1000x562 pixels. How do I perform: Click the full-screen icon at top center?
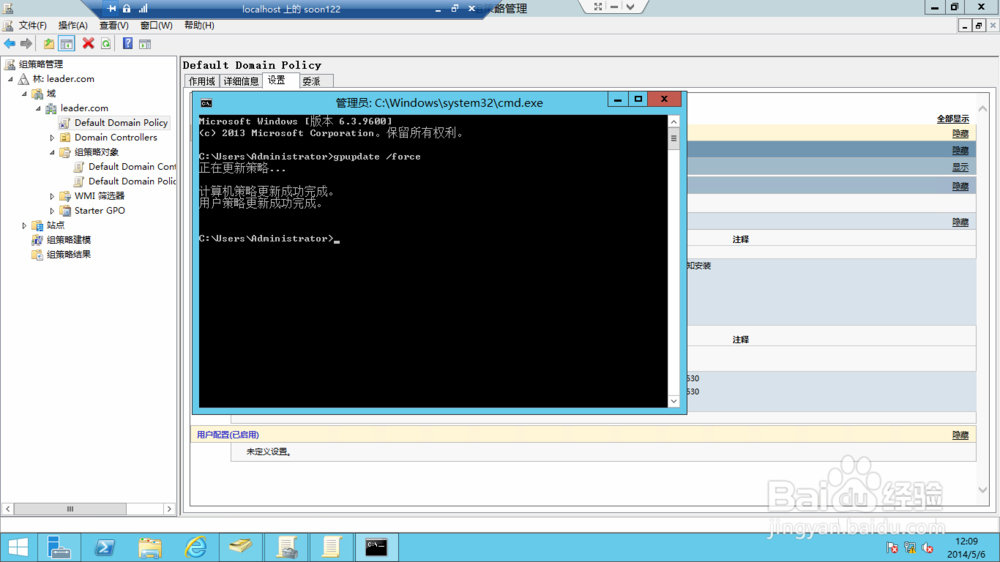[x=598, y=6]
